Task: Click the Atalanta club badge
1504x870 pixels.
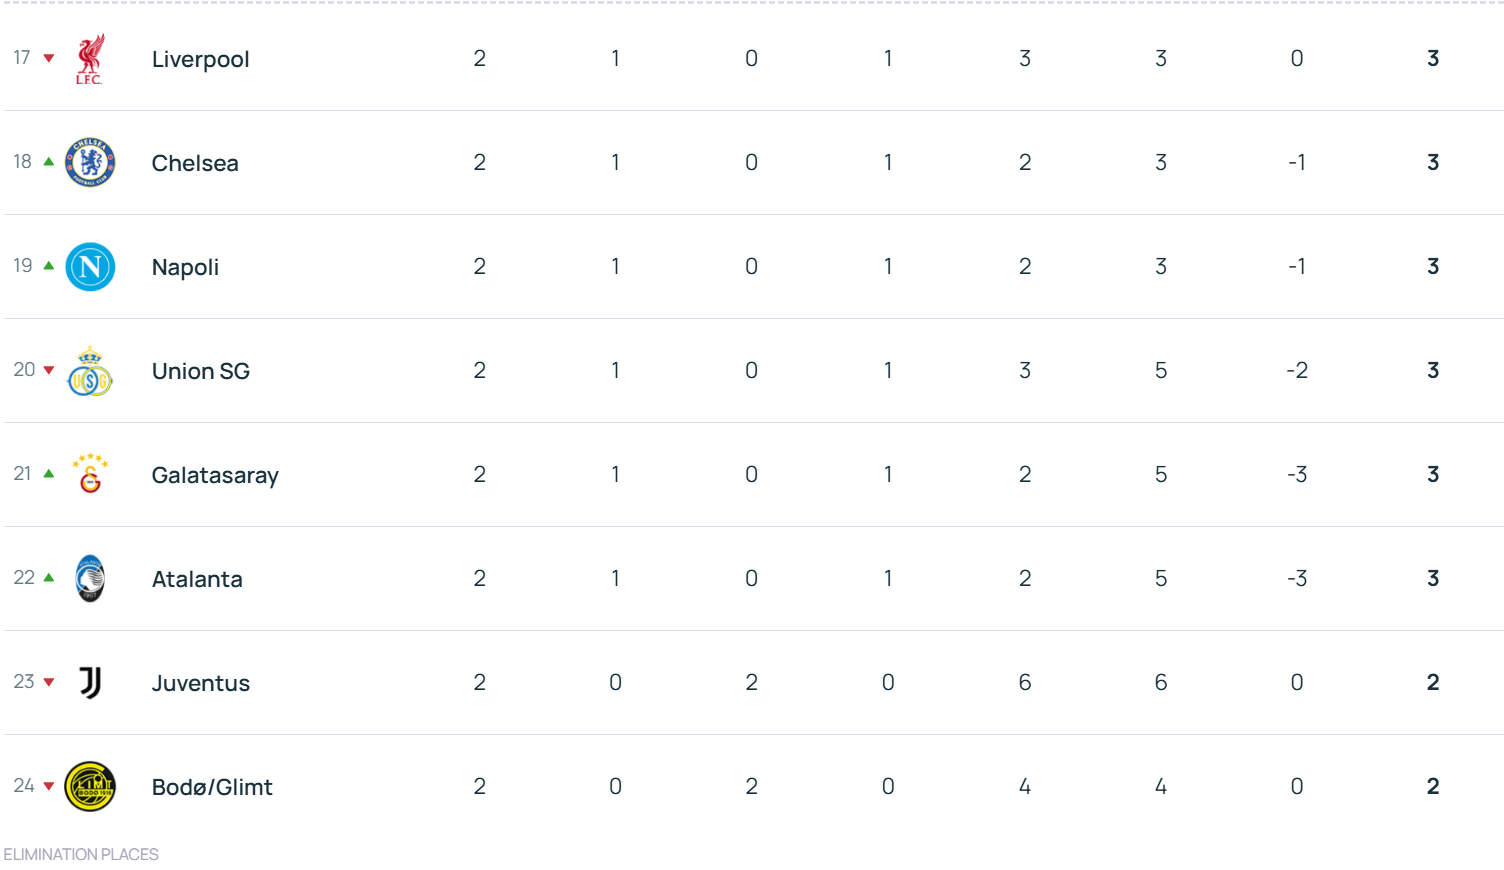Action: tap(90, 579)
